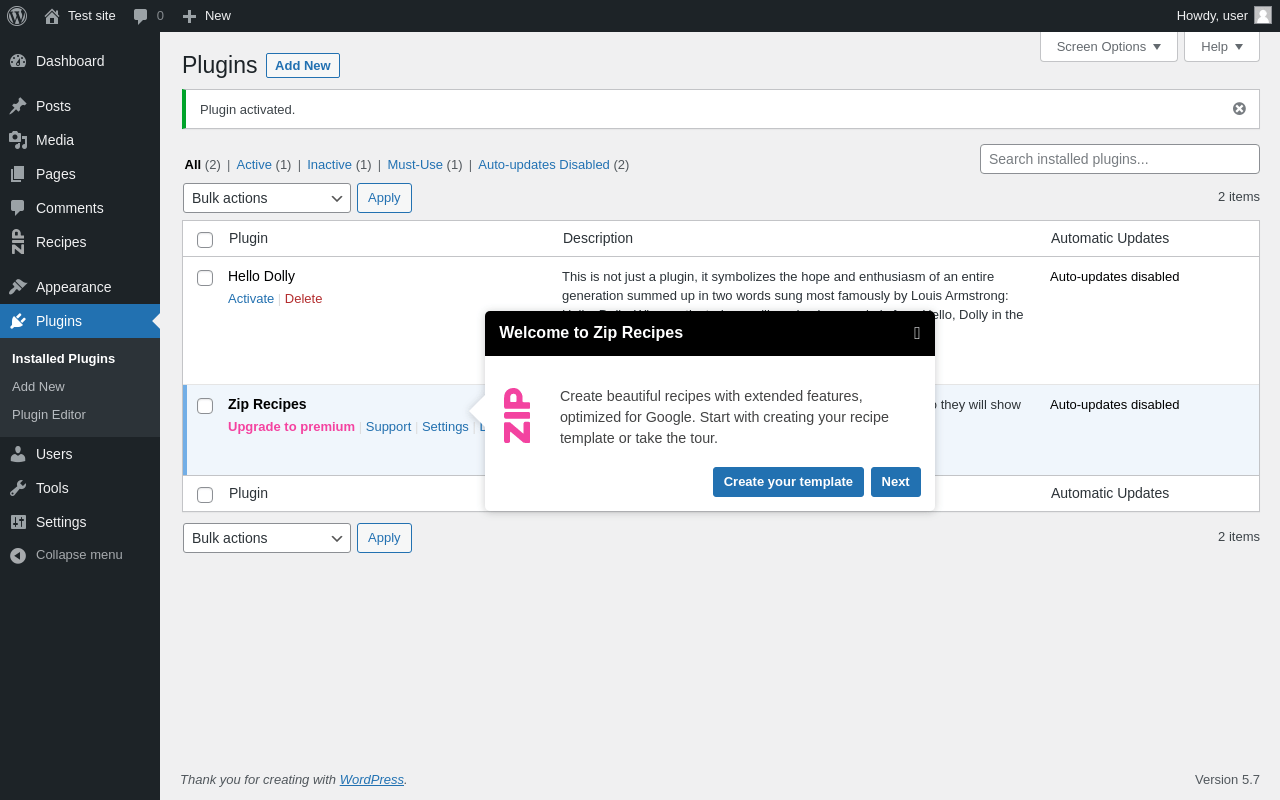
Task: Open the Posts menu item
Action: point(80,106)
